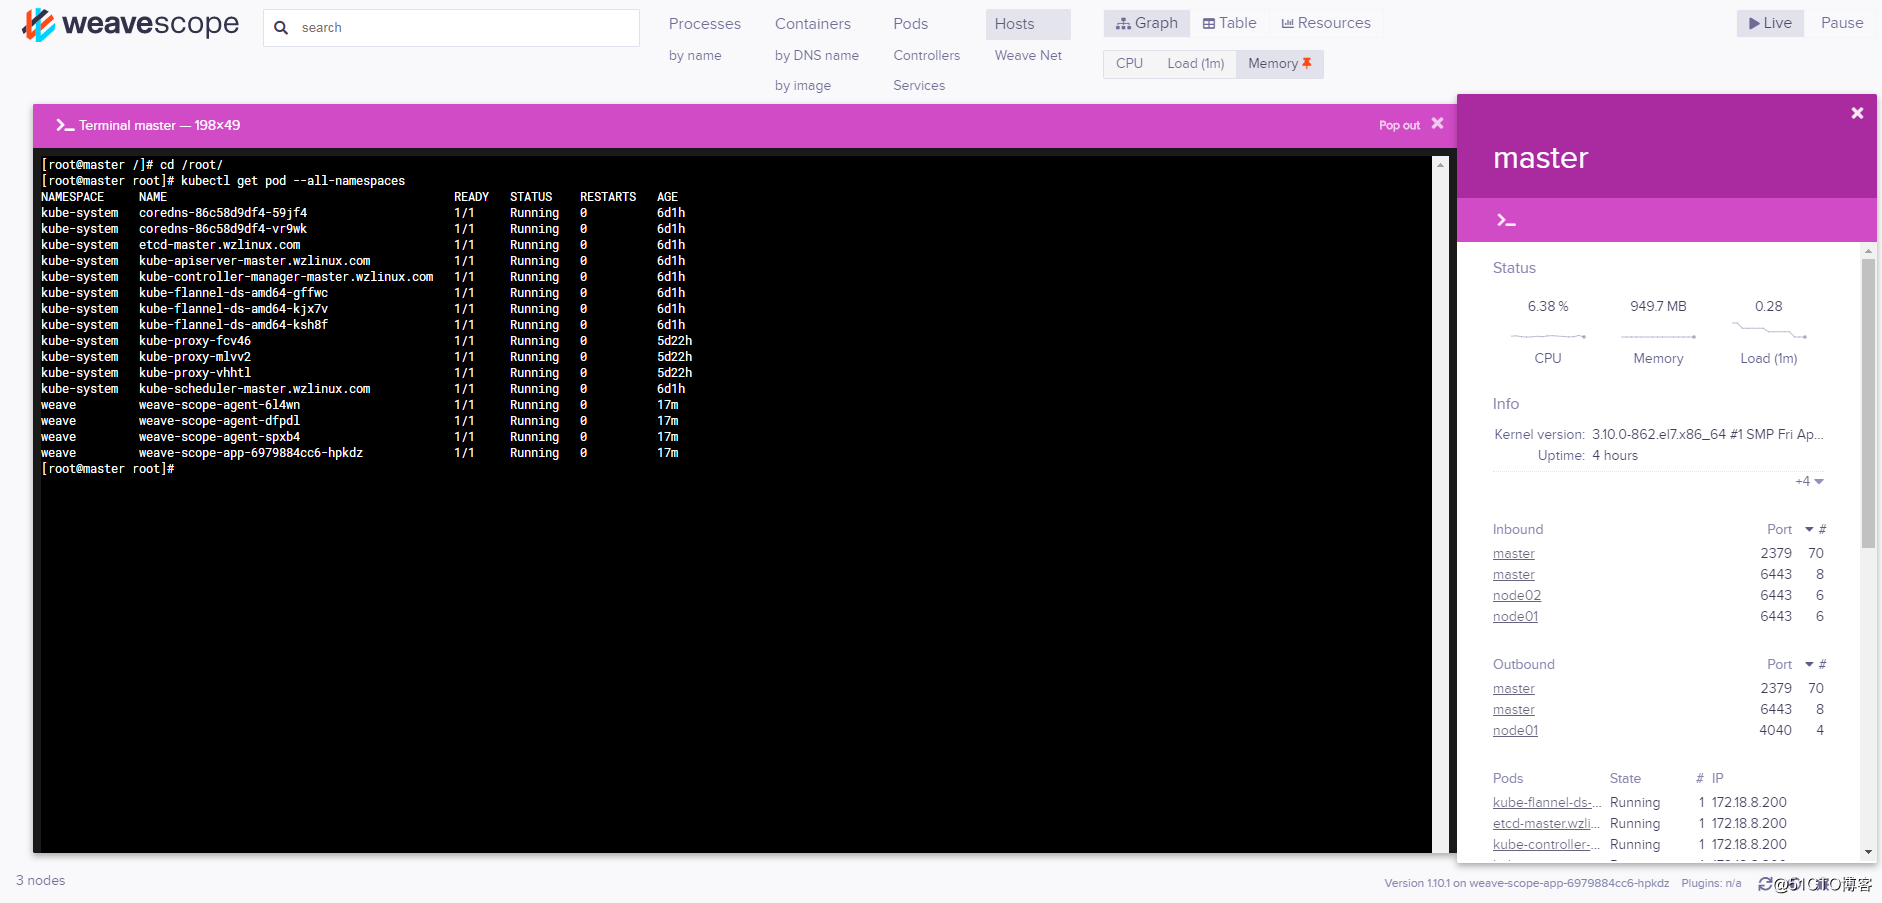Switch to Resources view
The width and height of the screenshot is (1882, 903).
tap(1326, 23)
